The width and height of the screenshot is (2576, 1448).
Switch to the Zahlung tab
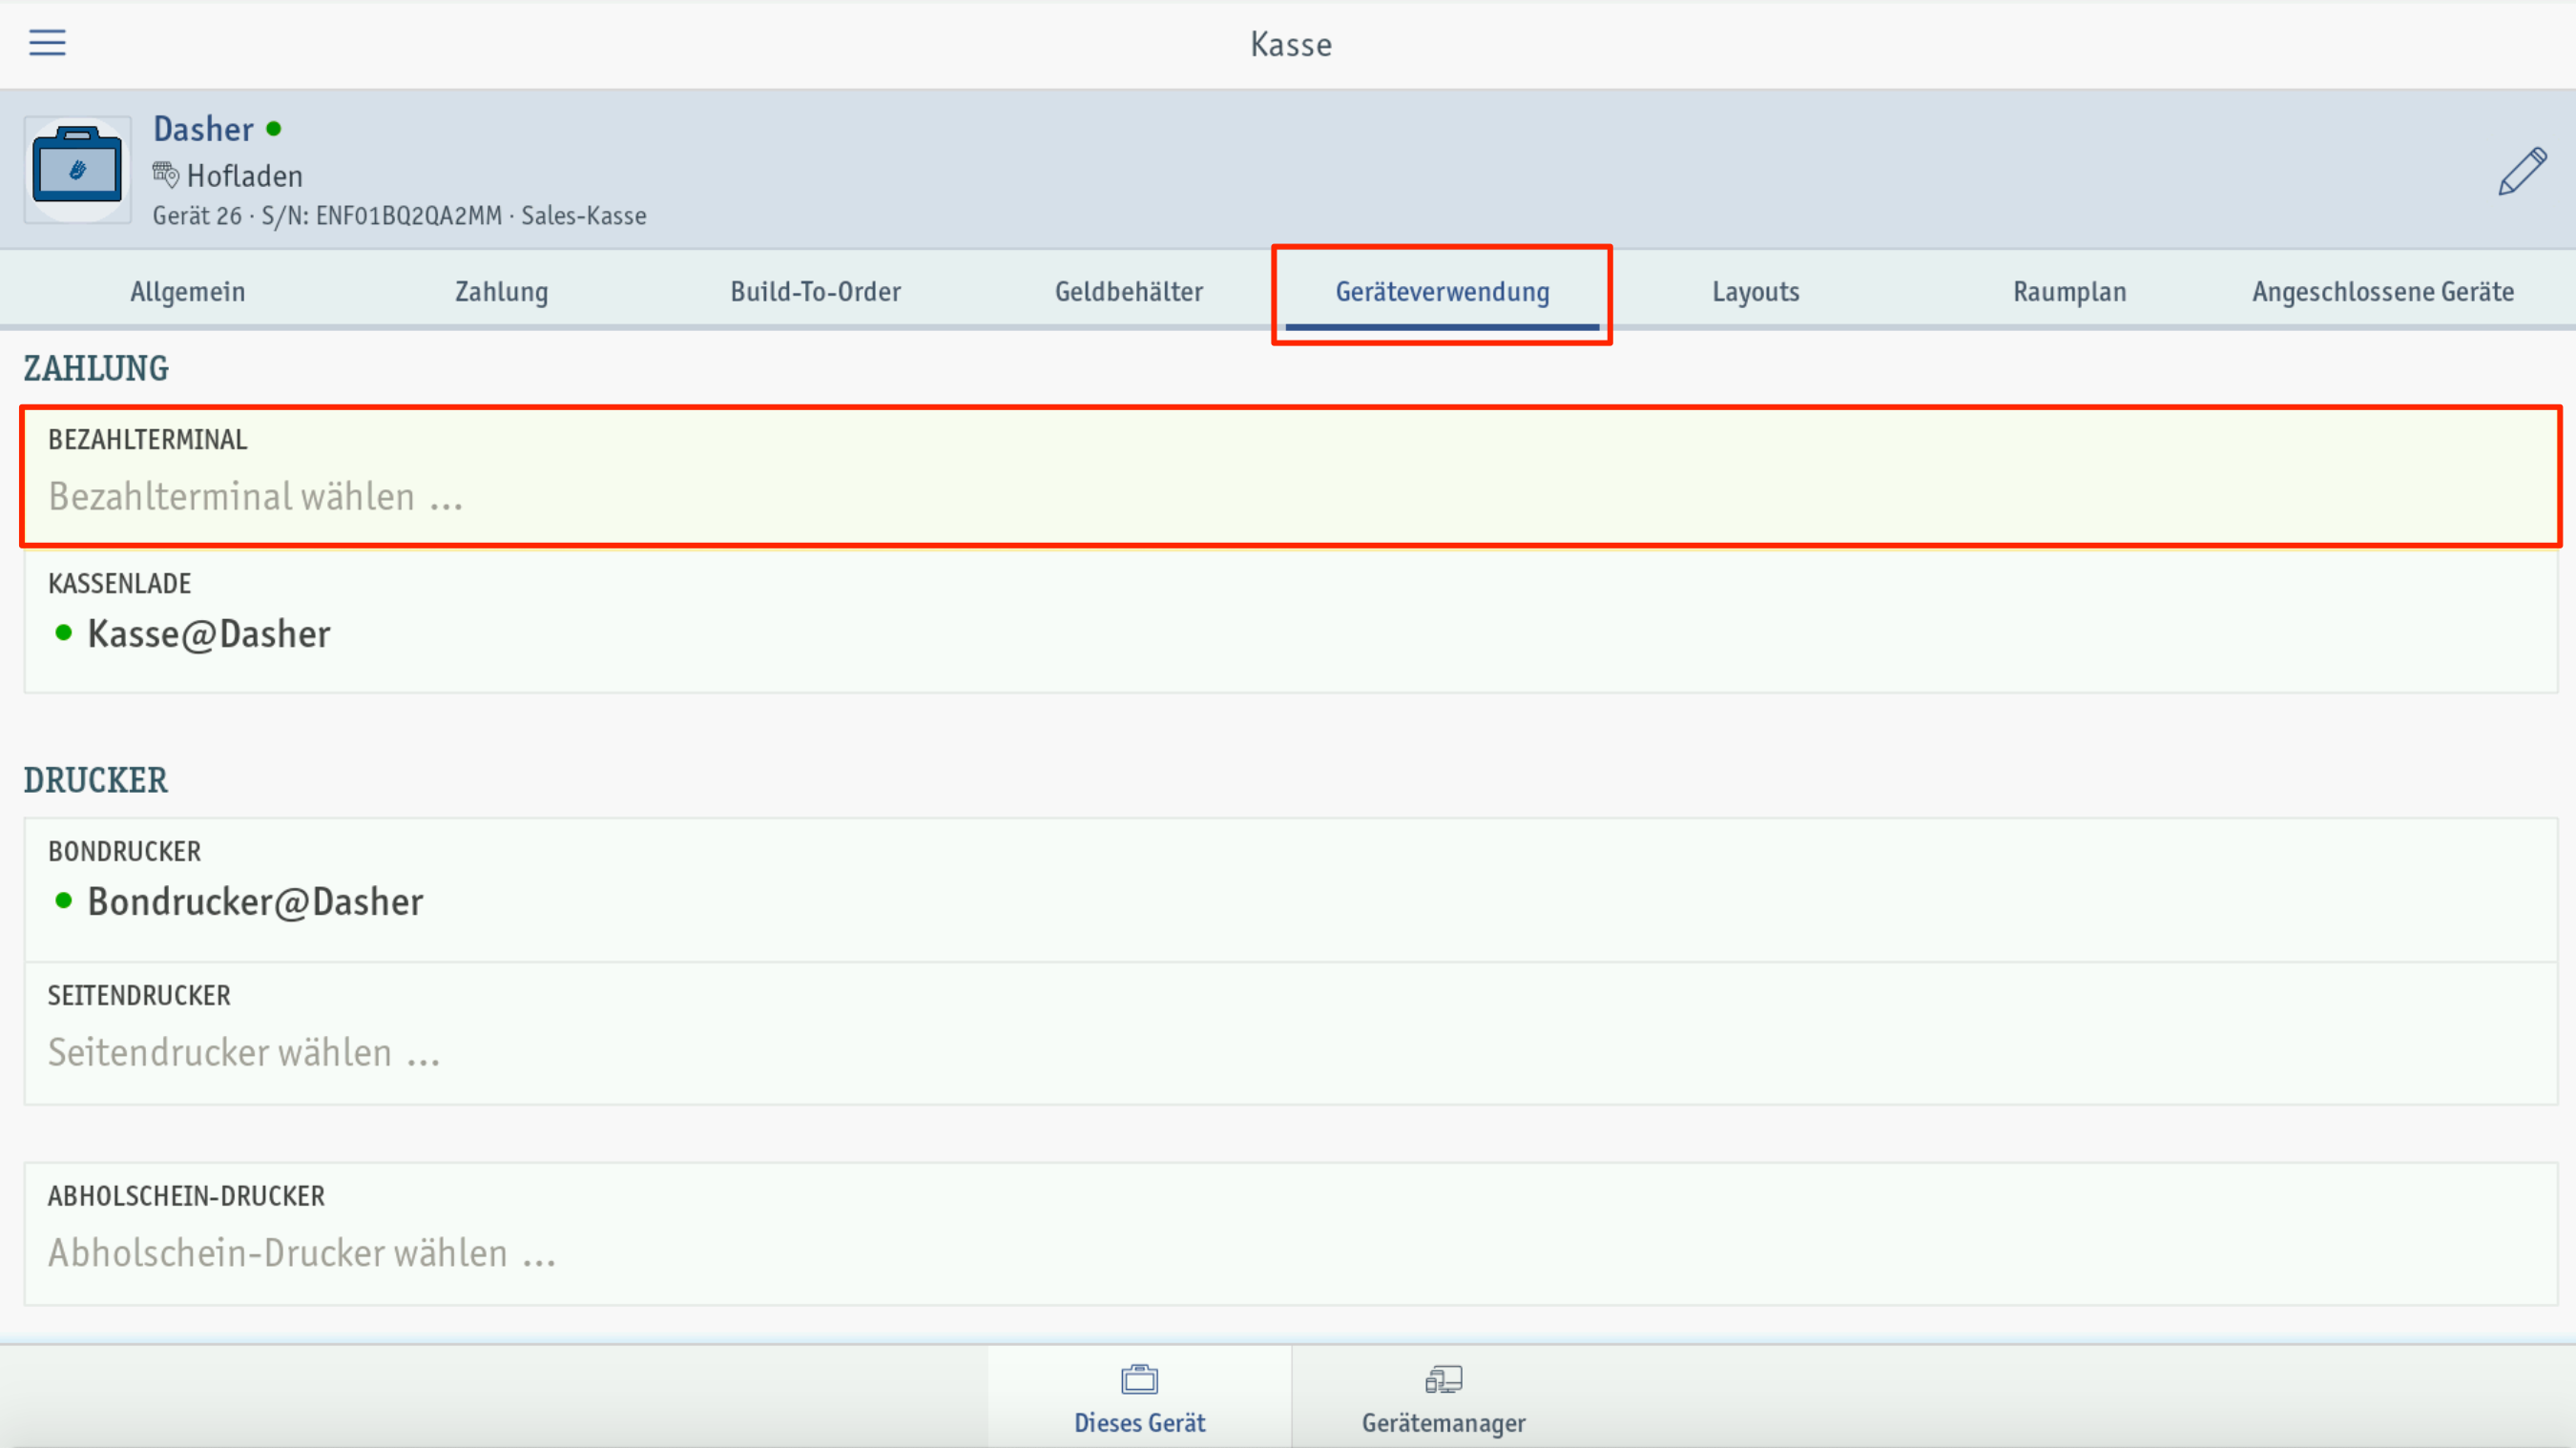click(501, 291)
